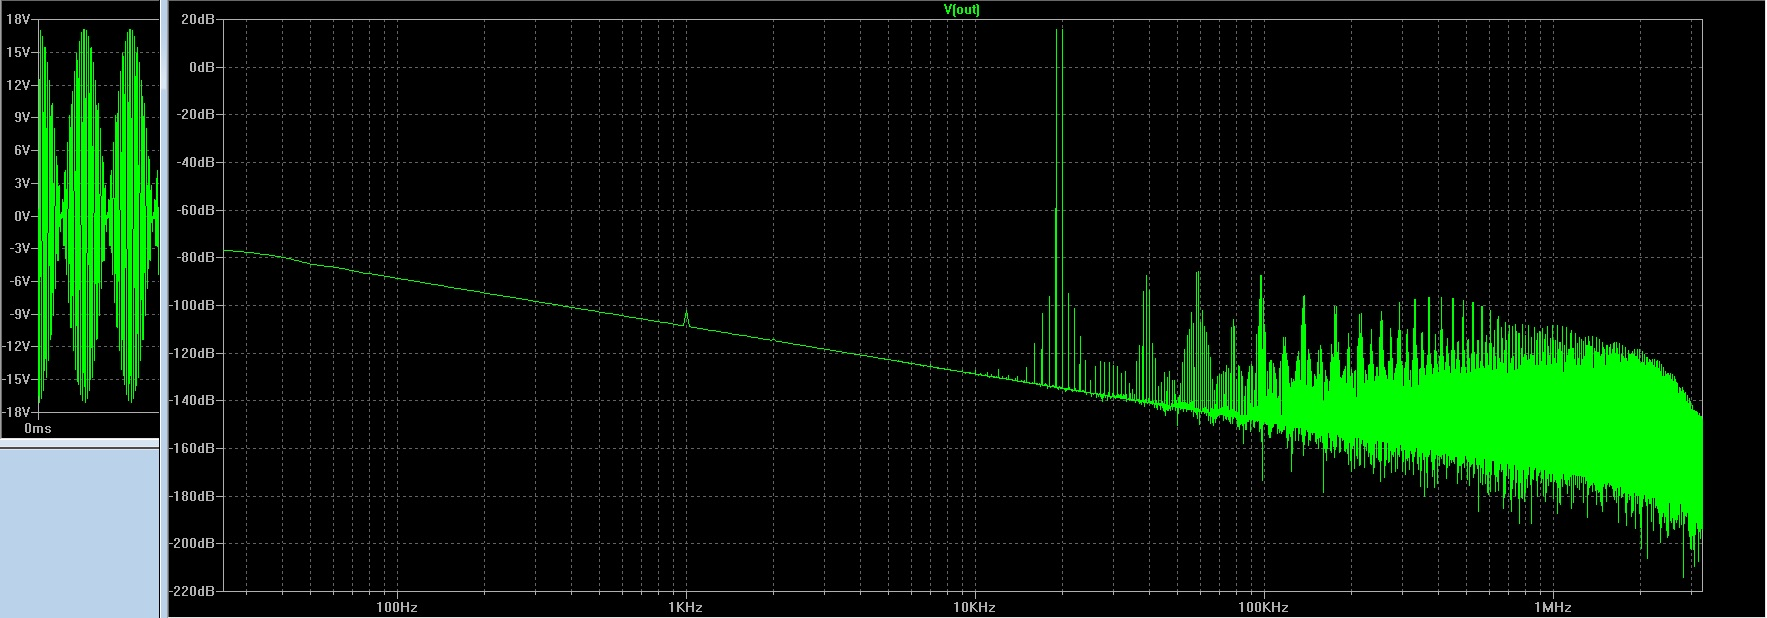Viewport: 1767px width, 618px height.
Task: Click the -160dB axis label
Action: coord(193,448)
